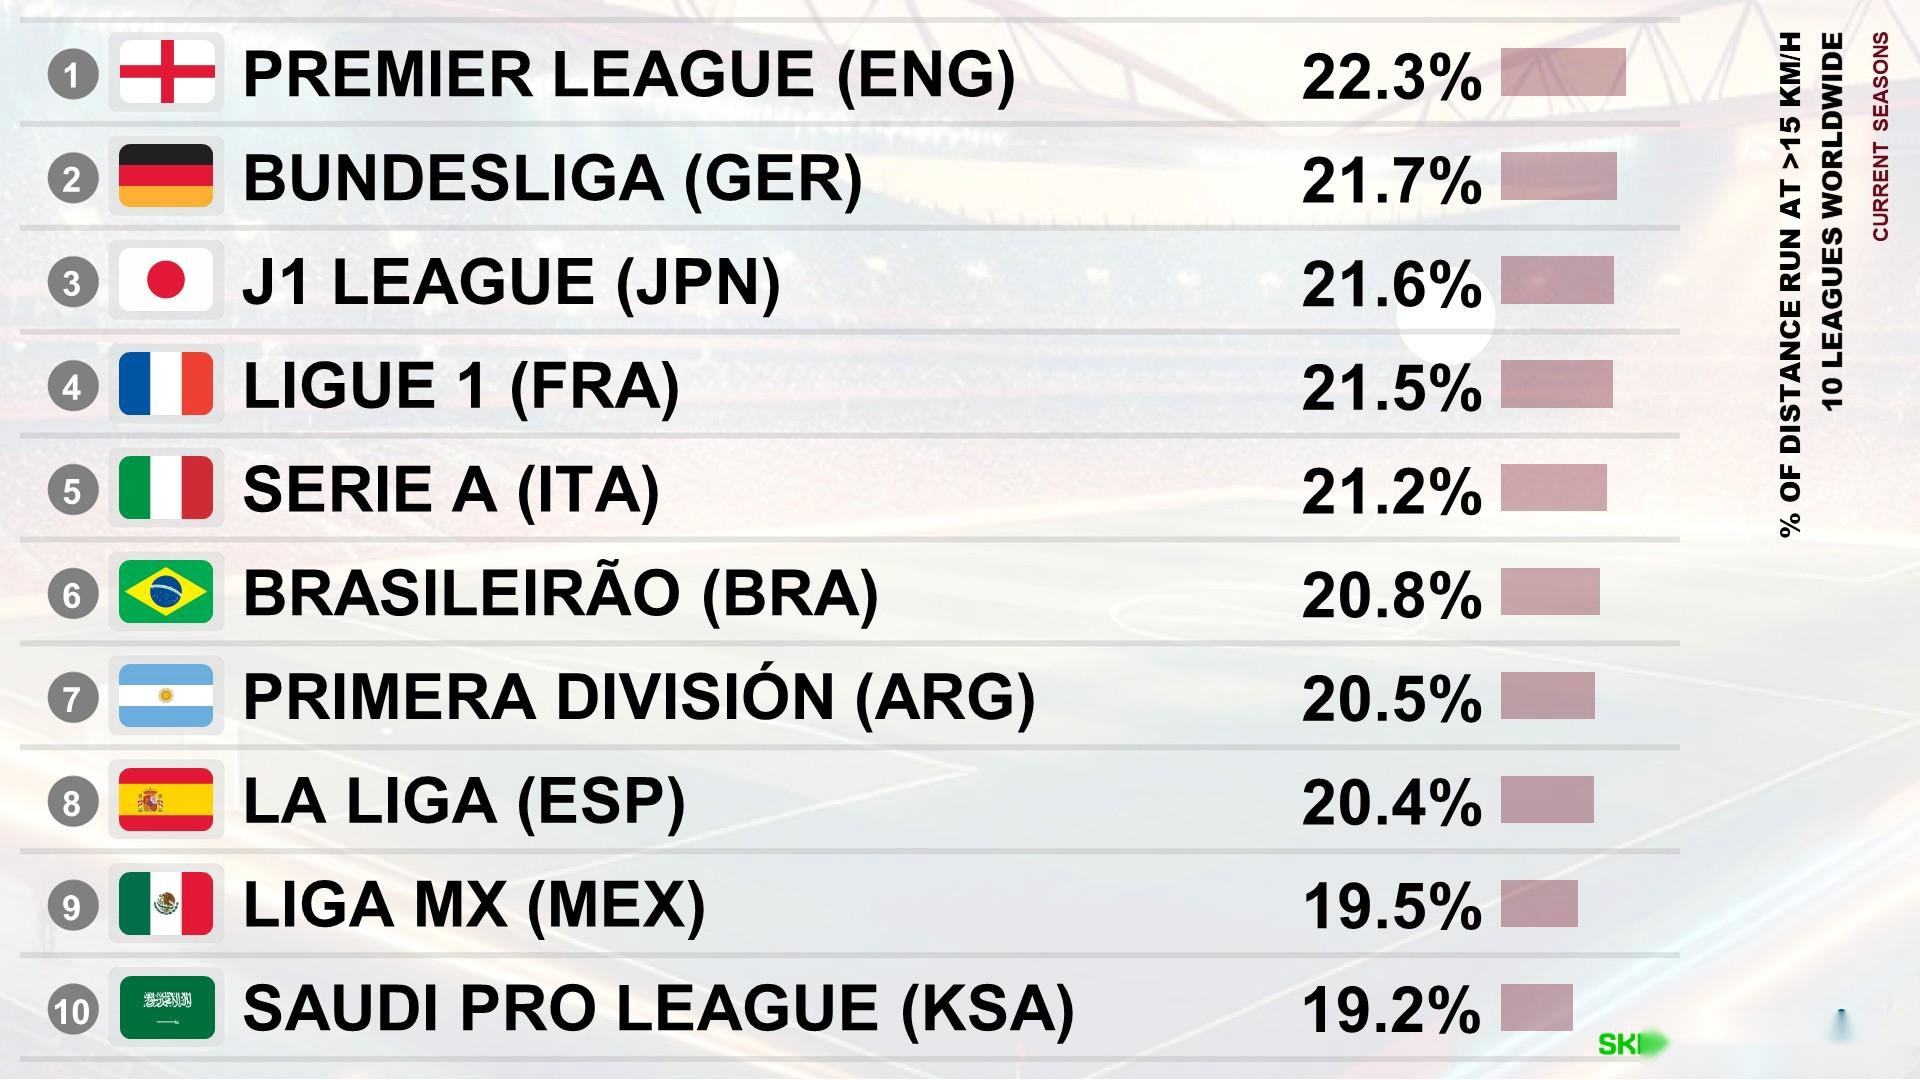Click the Brazil flag icon
The width and height of the screenshot is (1920, 1080).
[x=166, y=592]
